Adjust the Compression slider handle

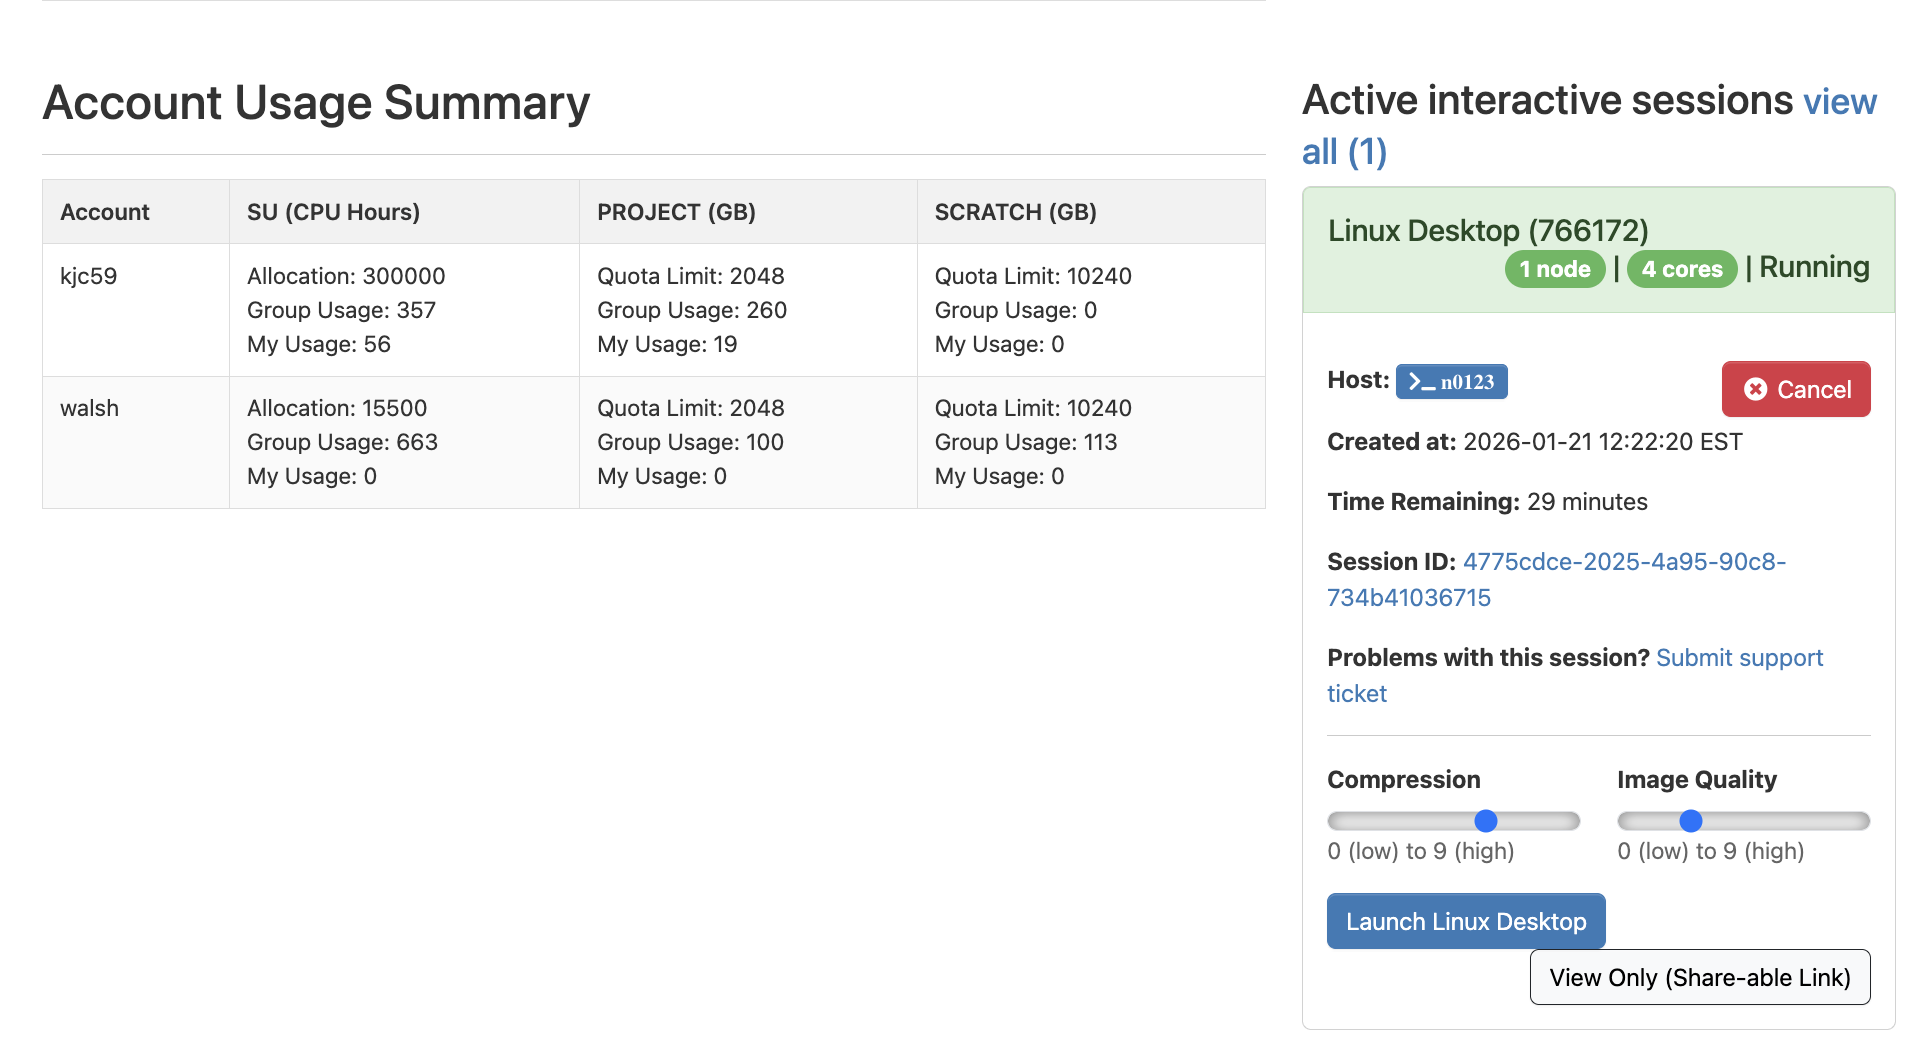click(x=1487, y=820)
